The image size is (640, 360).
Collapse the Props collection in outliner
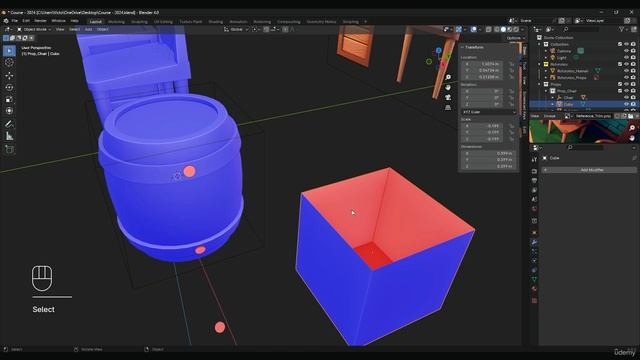(x=540, y=84)
